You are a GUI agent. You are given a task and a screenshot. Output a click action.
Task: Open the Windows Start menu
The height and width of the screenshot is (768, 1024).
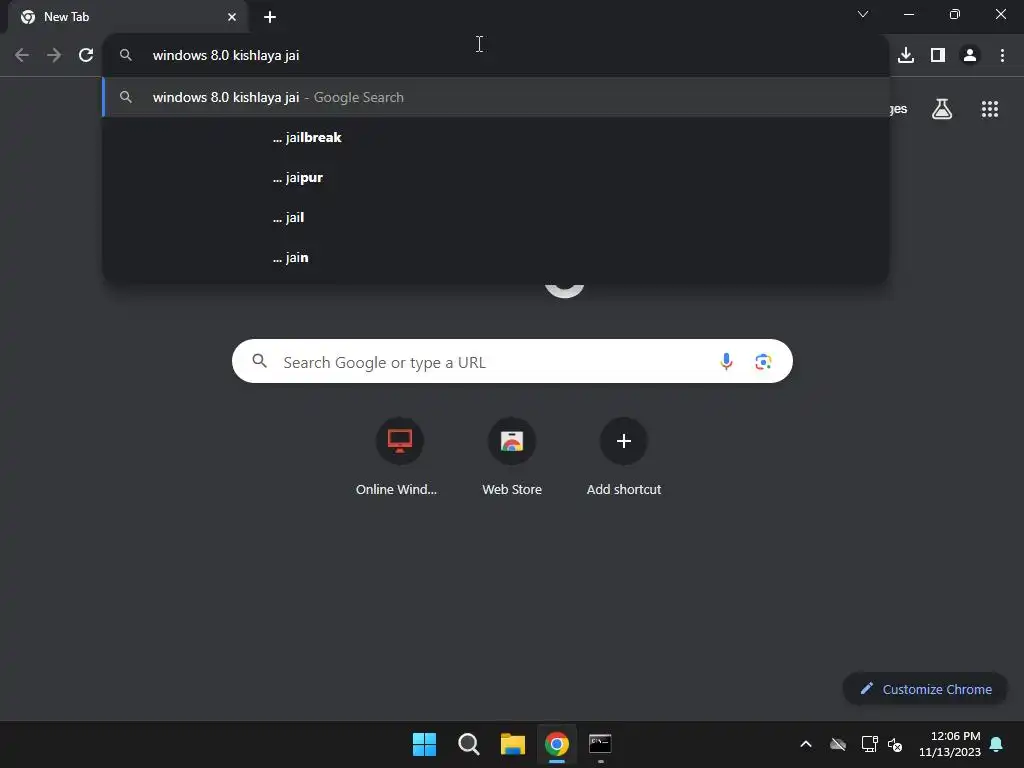(424, 744)
